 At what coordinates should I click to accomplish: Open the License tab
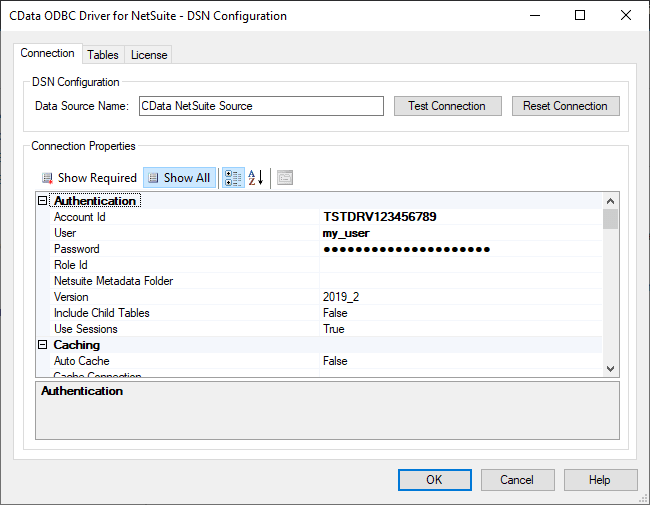pyautogui.click(x=149, y=55)
